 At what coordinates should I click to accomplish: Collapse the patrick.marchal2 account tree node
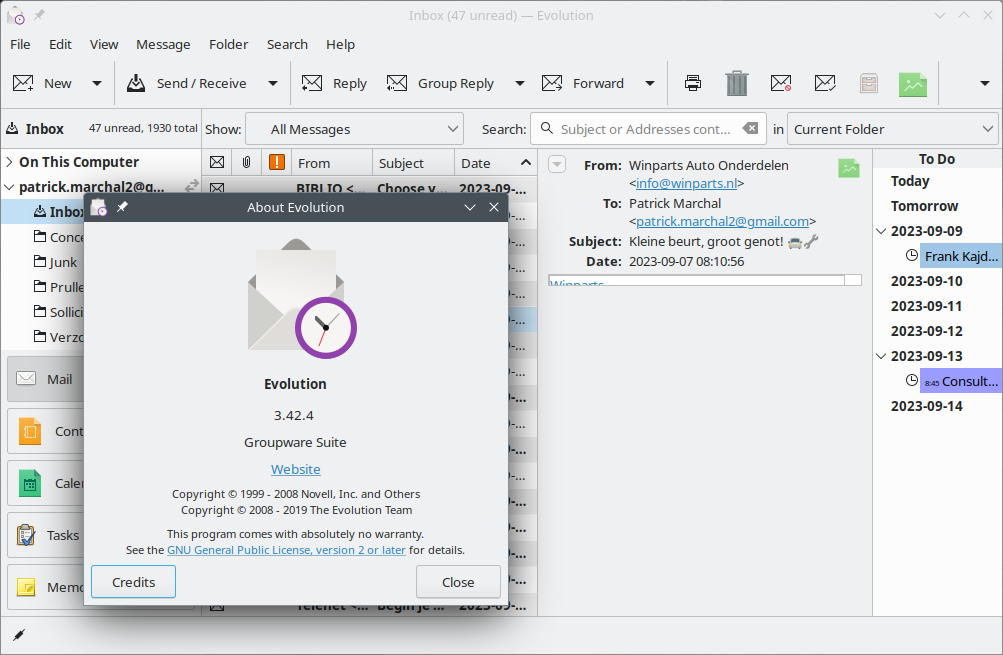pyautogui.click(x=9, y=187)
